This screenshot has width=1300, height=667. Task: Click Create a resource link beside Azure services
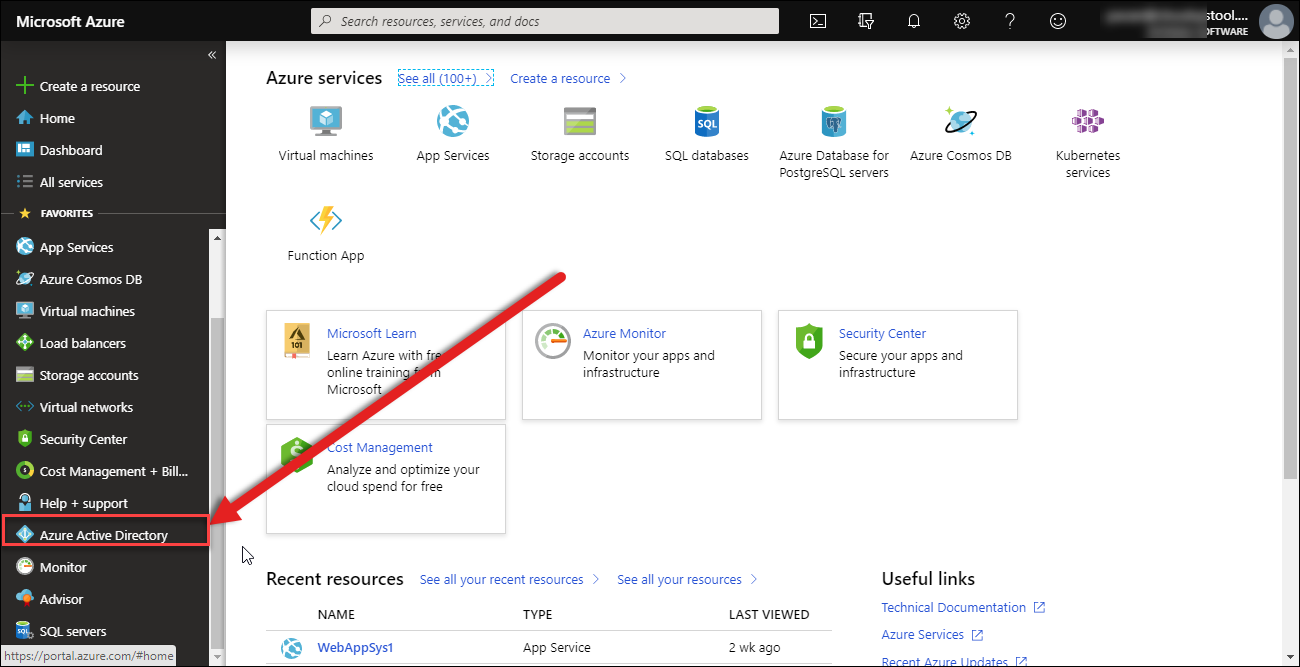pyautogui.click(x=560, y=78)
